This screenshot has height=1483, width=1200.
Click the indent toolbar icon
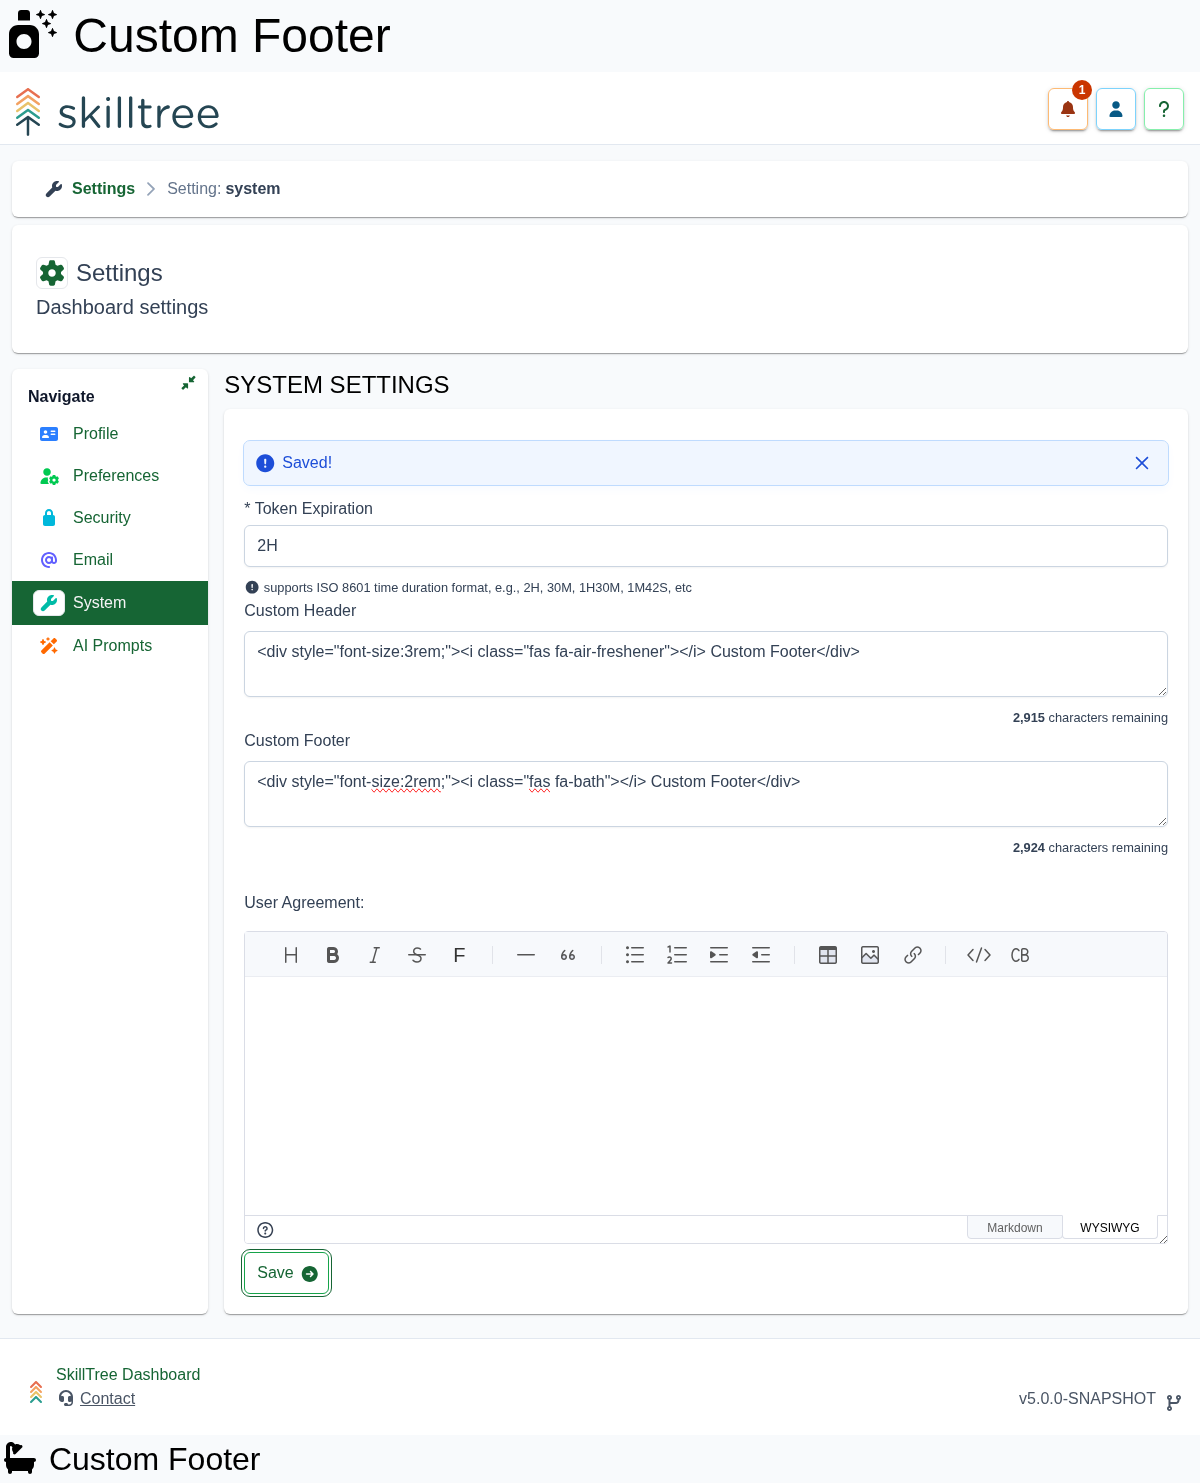pyautogui.click(x=719, y=955)
